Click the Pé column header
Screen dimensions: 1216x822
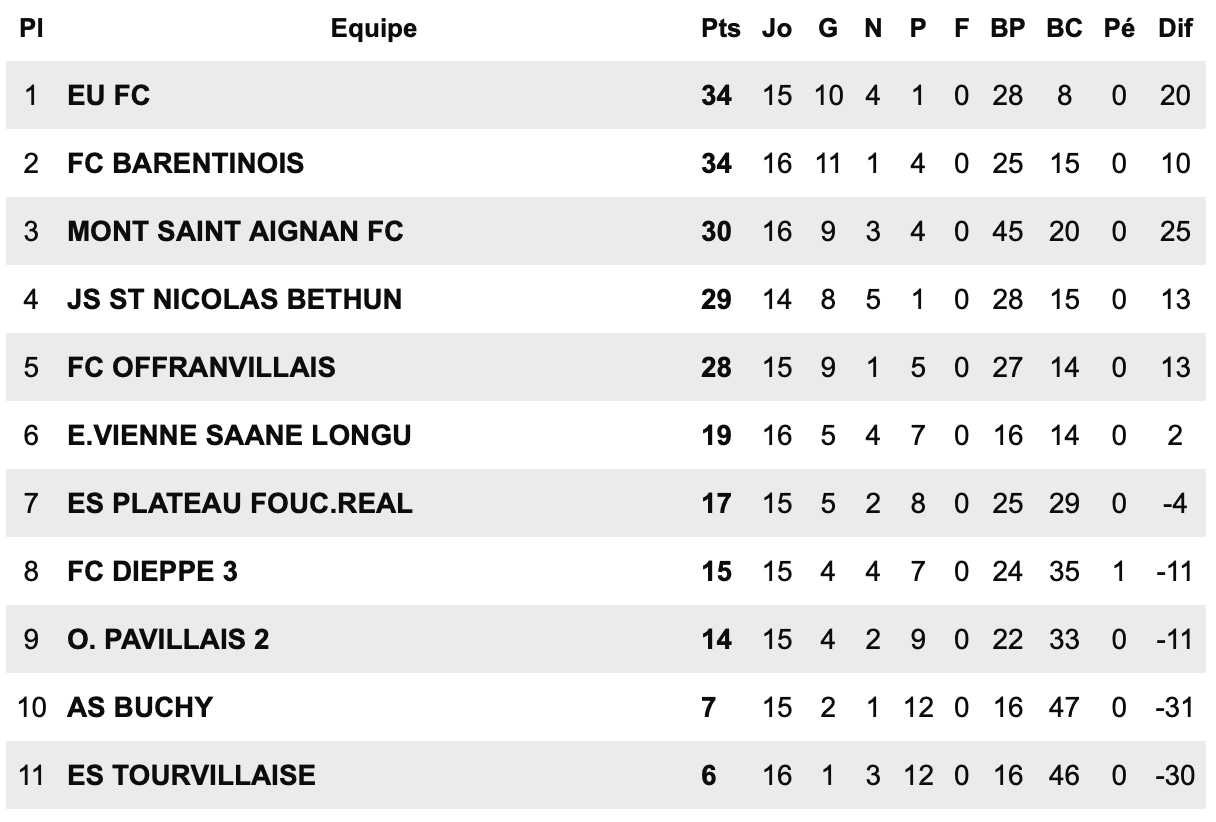click(1119, 29)
